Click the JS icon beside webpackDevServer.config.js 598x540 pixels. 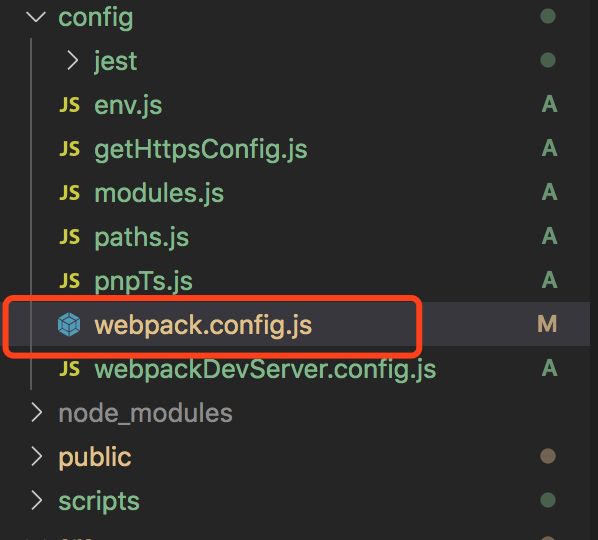(x=70, y=368)
